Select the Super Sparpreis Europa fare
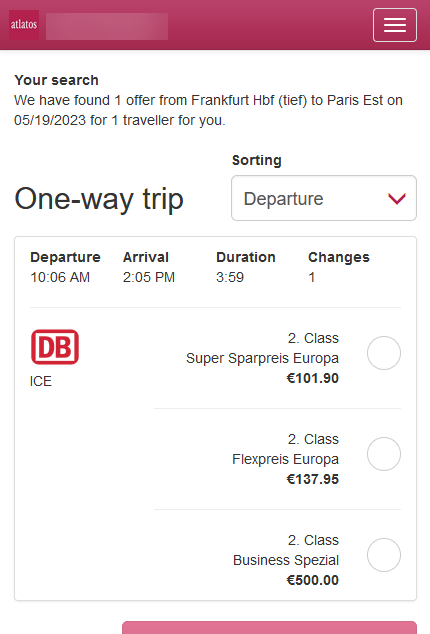This screenshot has width=430, height=634. [383, 353]
